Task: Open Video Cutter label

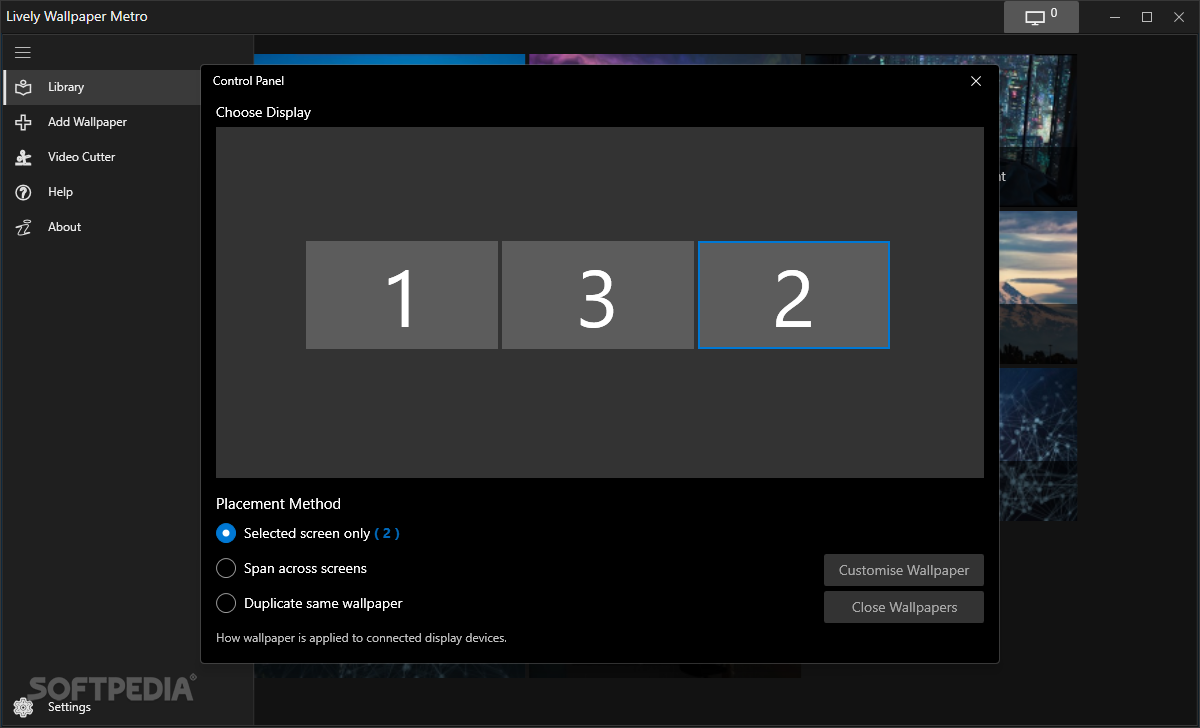Action: [81, 157]
